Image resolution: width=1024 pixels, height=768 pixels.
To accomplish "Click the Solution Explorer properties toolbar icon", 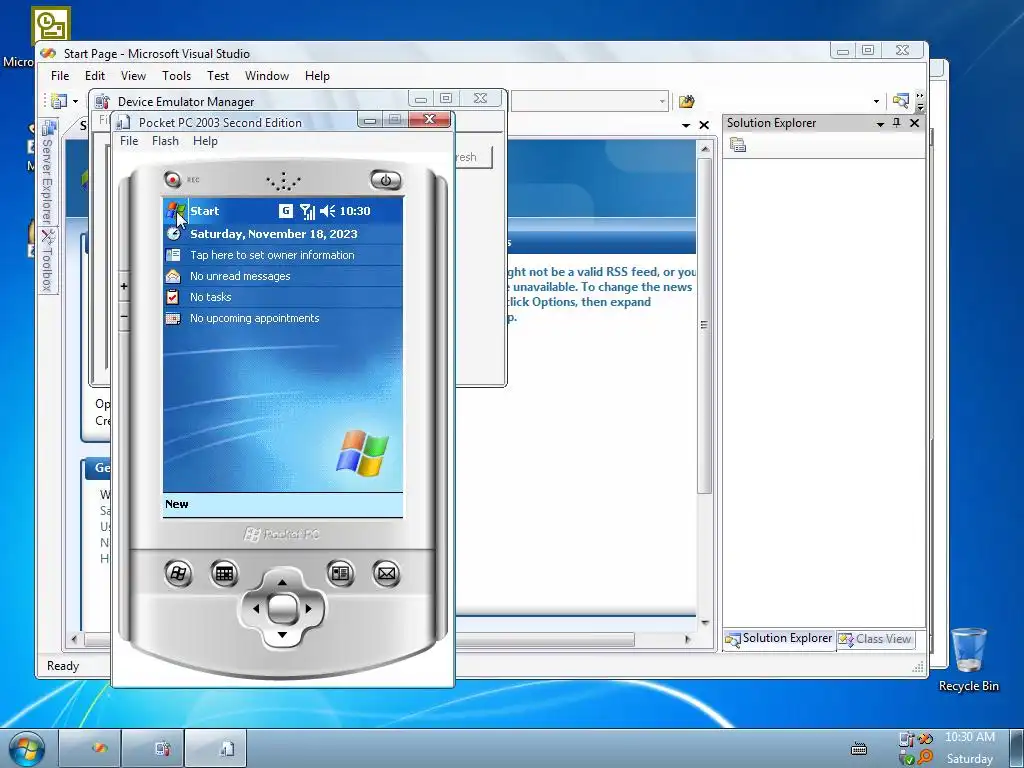I will pos(738,145).
